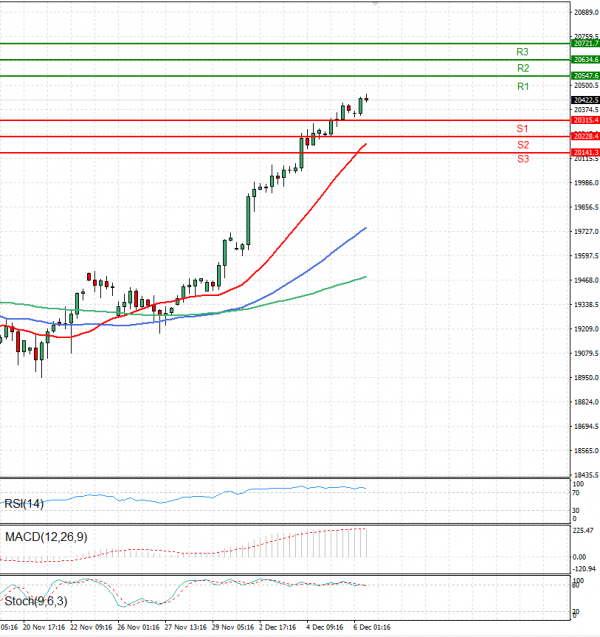Click the red 20315.4 price tag

585,120
